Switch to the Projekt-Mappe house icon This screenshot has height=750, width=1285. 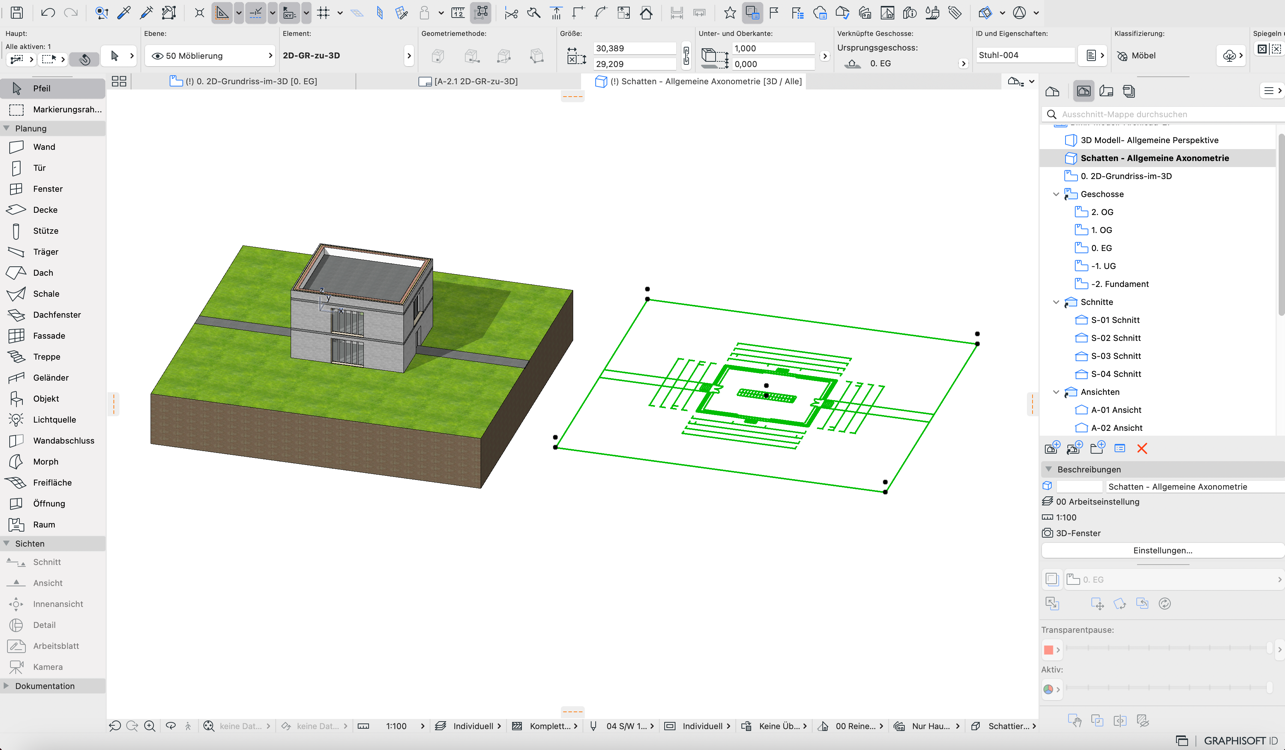(x=1052, y=91)
